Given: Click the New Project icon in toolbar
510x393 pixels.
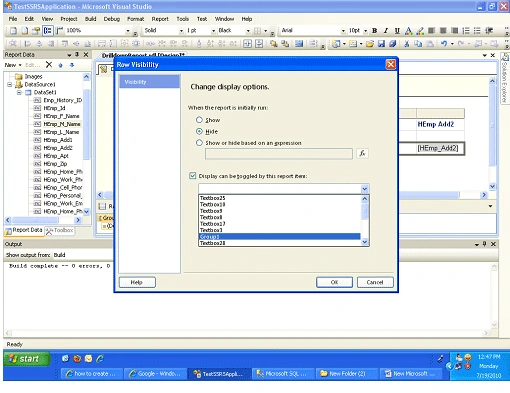Looking at the screenshot, I should pos(336,44).
